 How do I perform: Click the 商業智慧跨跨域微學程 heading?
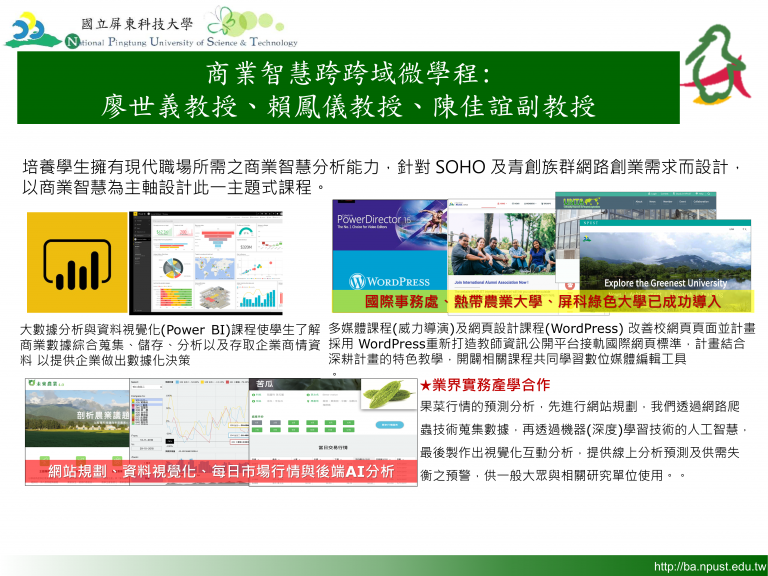pyautogui.click(x=348, y=73)
